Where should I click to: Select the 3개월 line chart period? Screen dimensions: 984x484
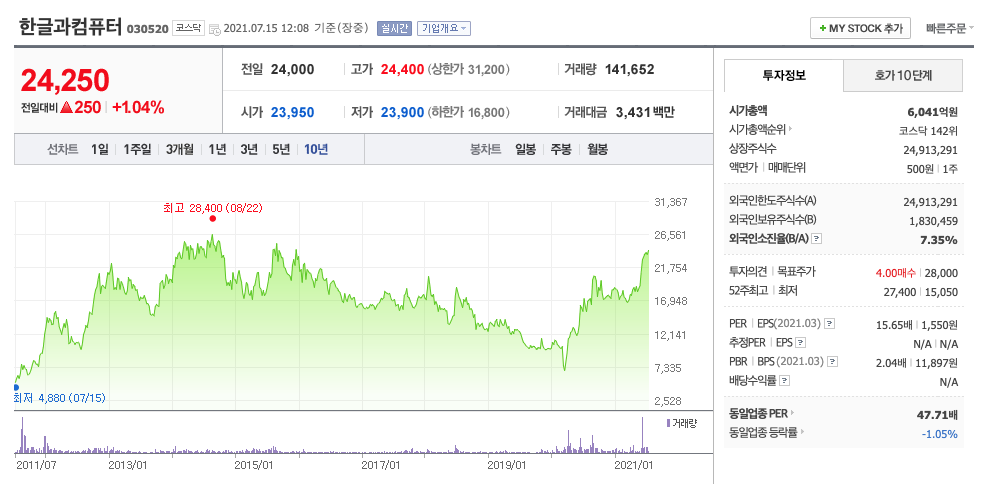tap(179, 149)
